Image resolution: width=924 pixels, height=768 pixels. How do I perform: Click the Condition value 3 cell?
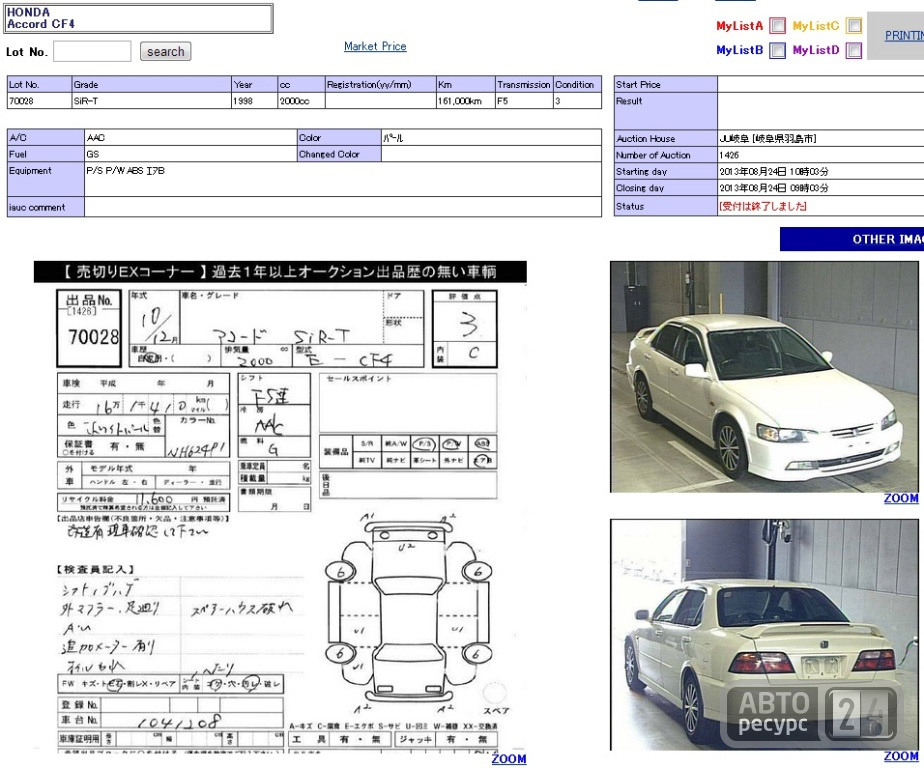click(x=578, y=101)
